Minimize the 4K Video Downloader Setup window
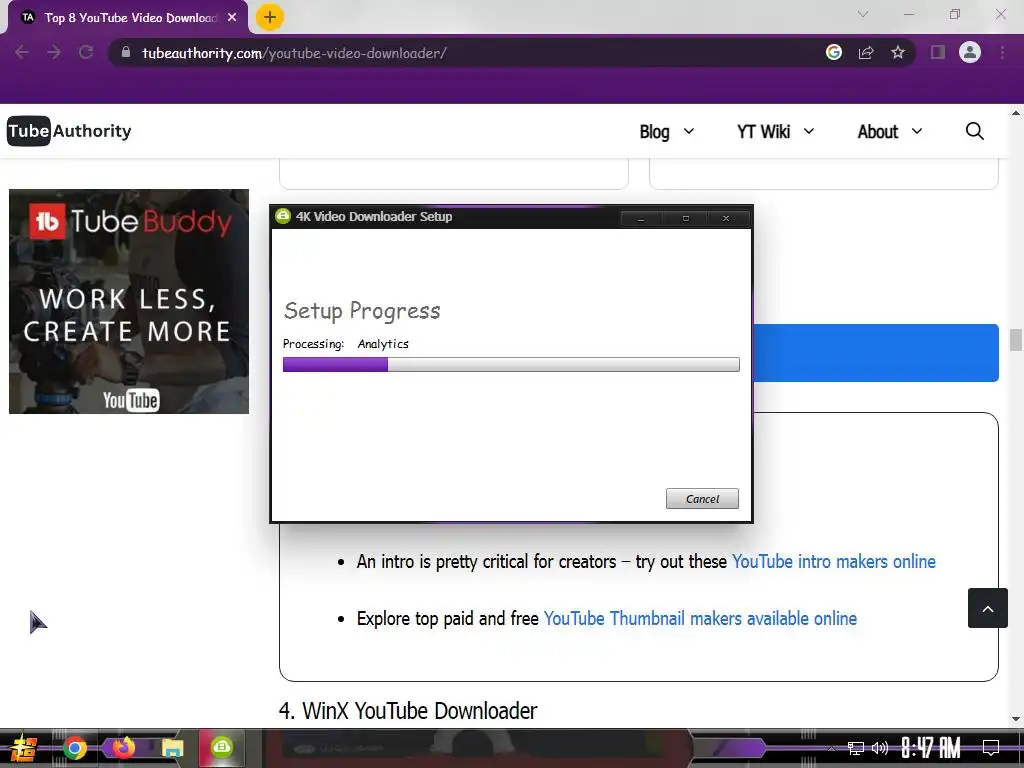The height and width of the screenshot is (768, 1024). [x=641, y=218]
